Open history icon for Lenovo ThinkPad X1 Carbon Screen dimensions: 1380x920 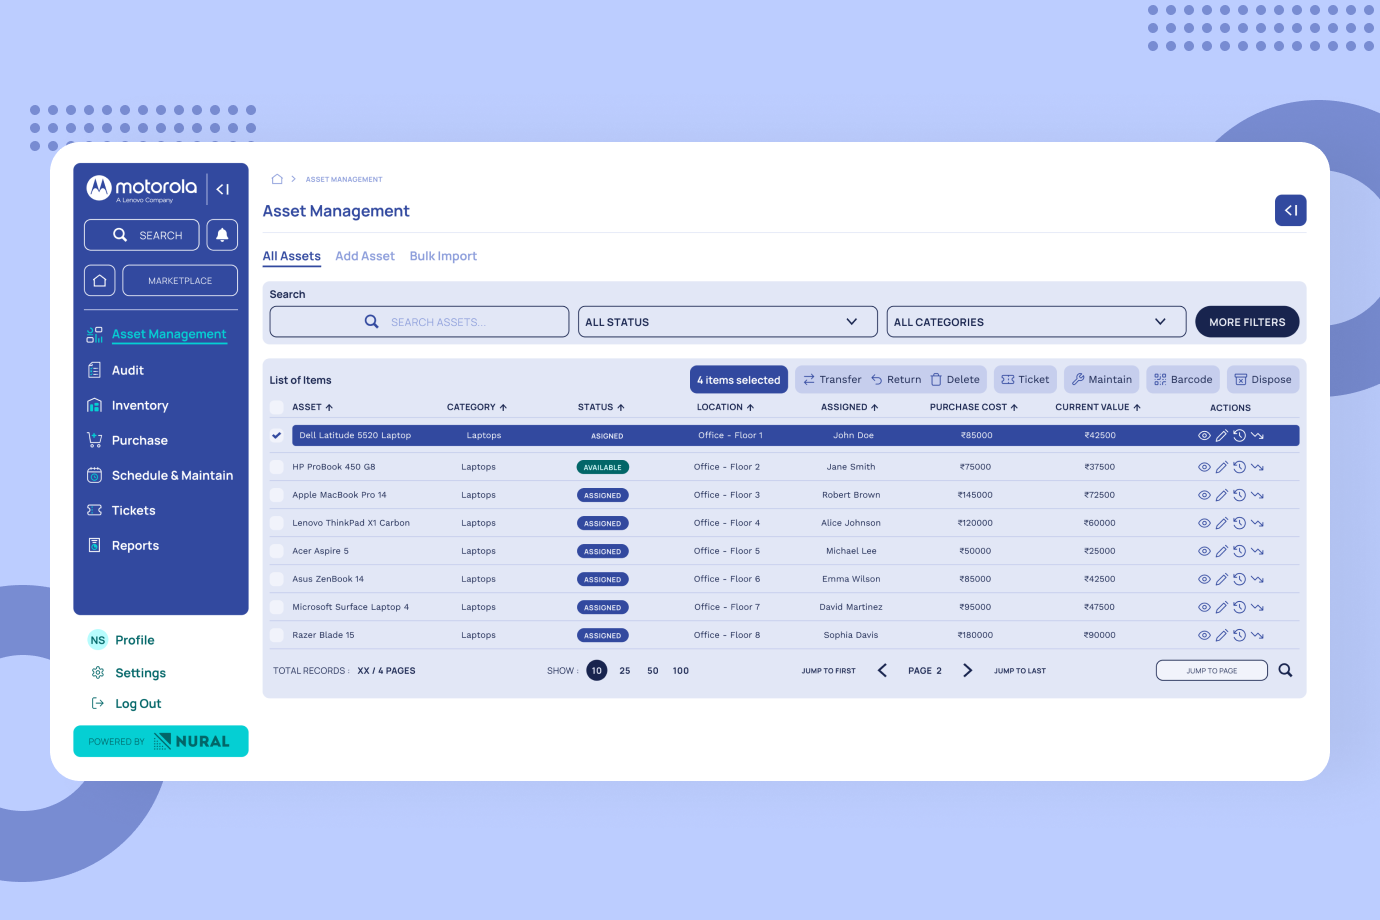click(x=1239, y=523)
